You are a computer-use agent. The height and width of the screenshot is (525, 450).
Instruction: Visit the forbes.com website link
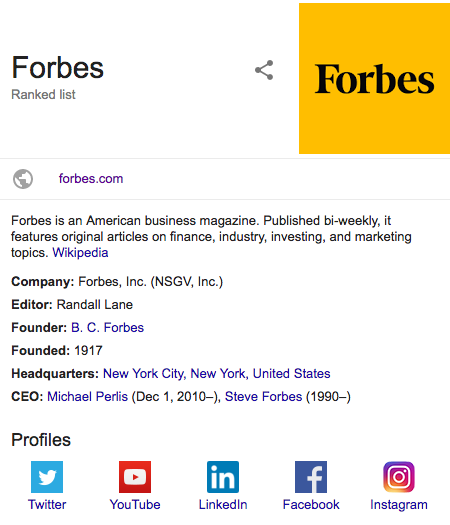[x=91, y=178]
